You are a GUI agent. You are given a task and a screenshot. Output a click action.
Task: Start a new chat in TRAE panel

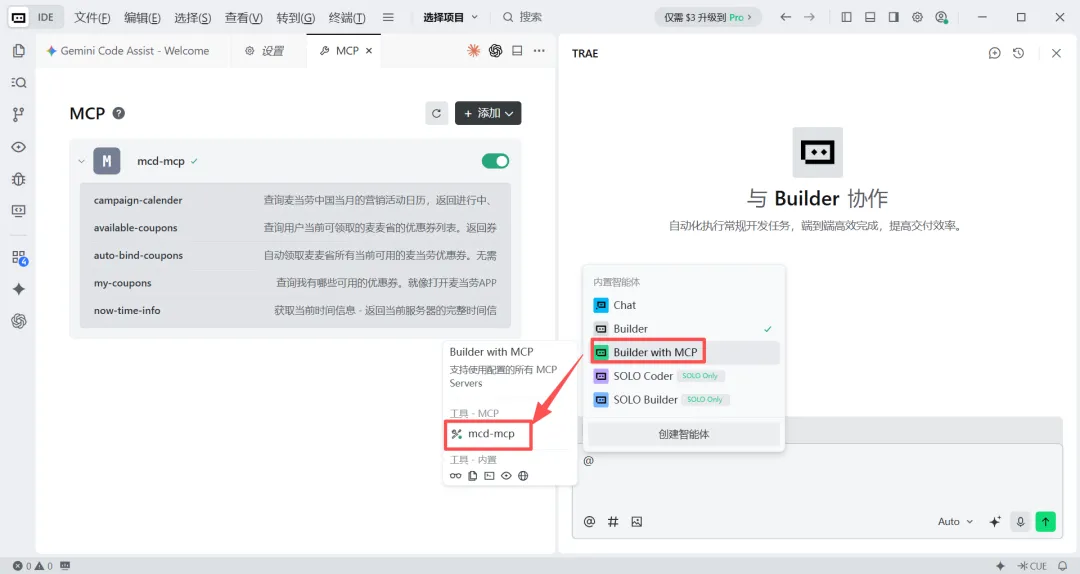[x=995, y=53]
